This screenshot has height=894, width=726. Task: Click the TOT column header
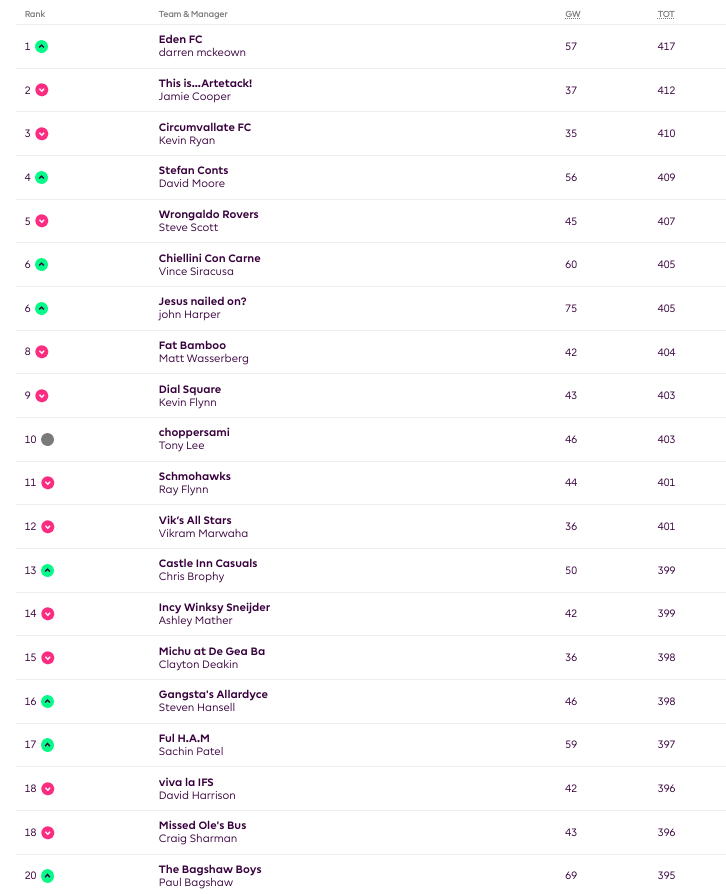pyautogui.click(x=666, y=14)
